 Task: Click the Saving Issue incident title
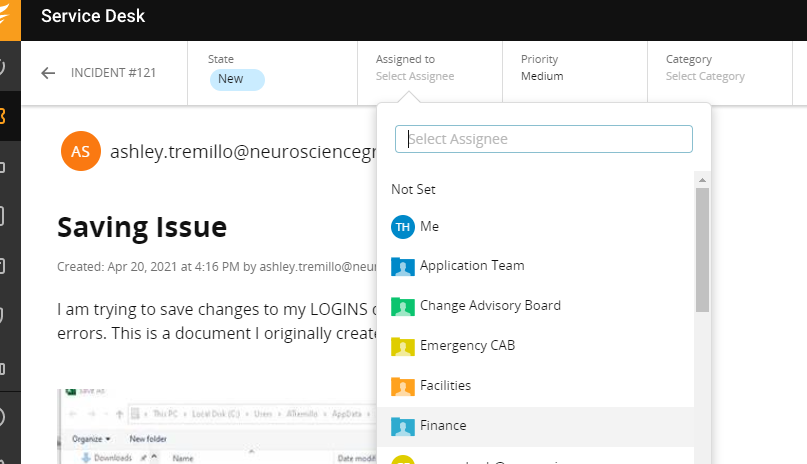pos(142,227)
